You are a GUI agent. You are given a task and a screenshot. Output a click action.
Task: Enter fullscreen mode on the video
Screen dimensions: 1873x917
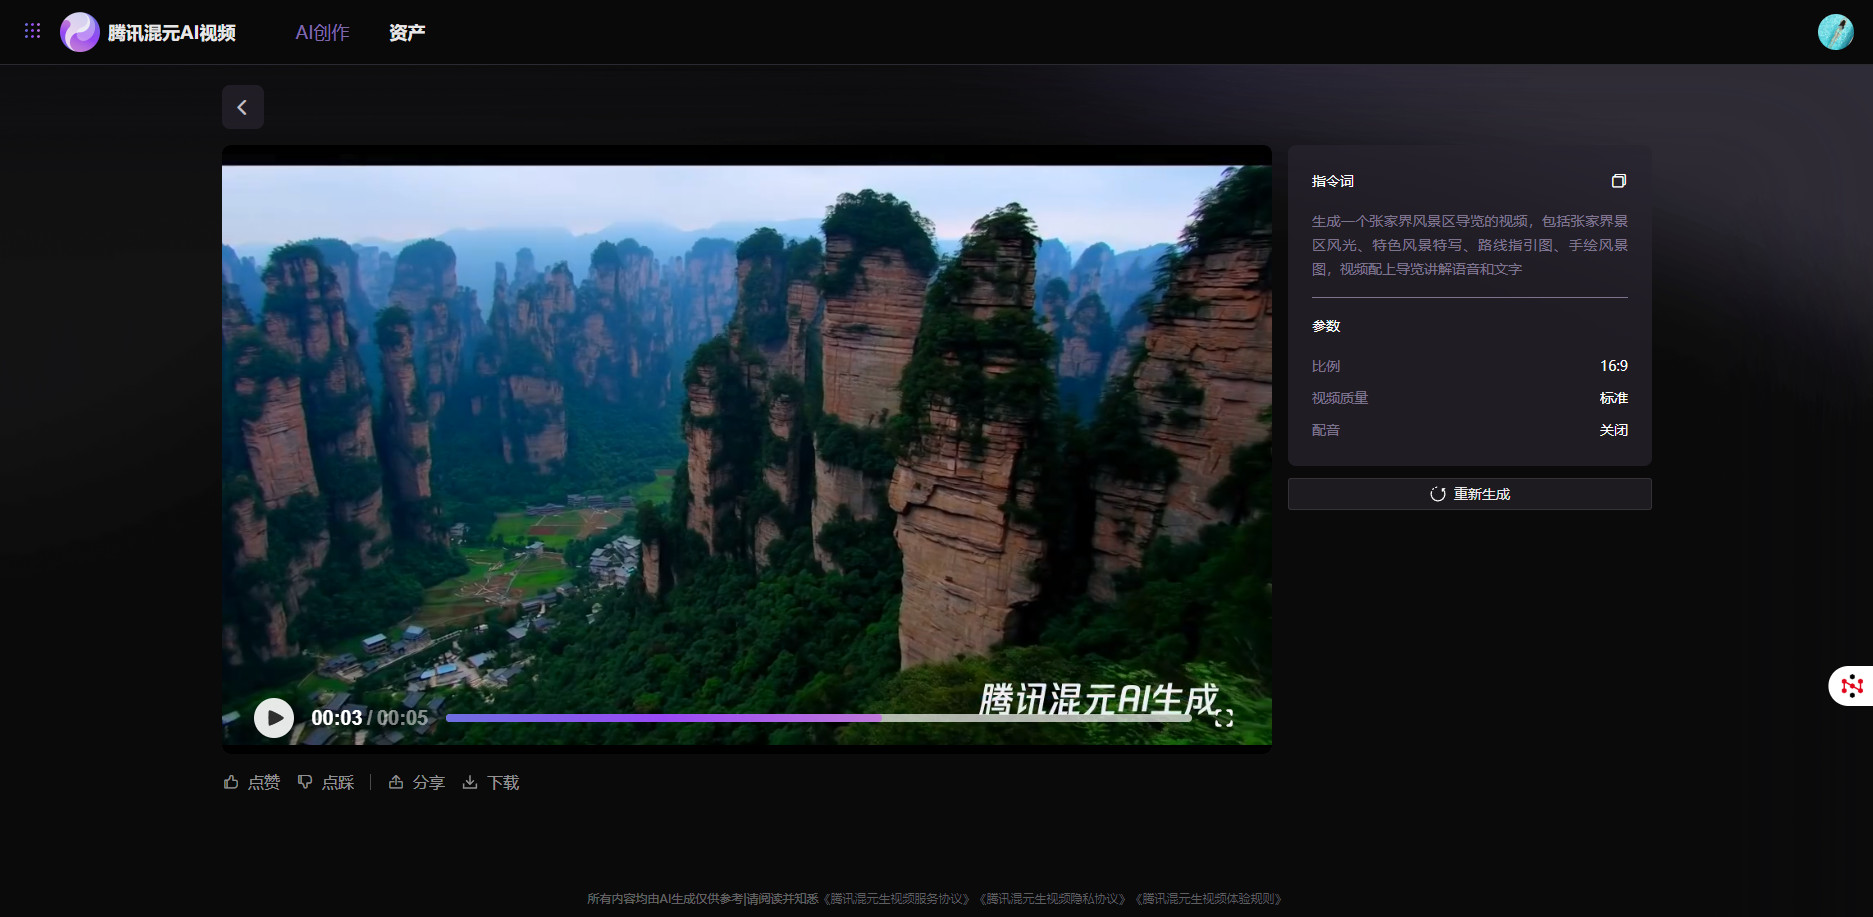[x=1223, y=718]
